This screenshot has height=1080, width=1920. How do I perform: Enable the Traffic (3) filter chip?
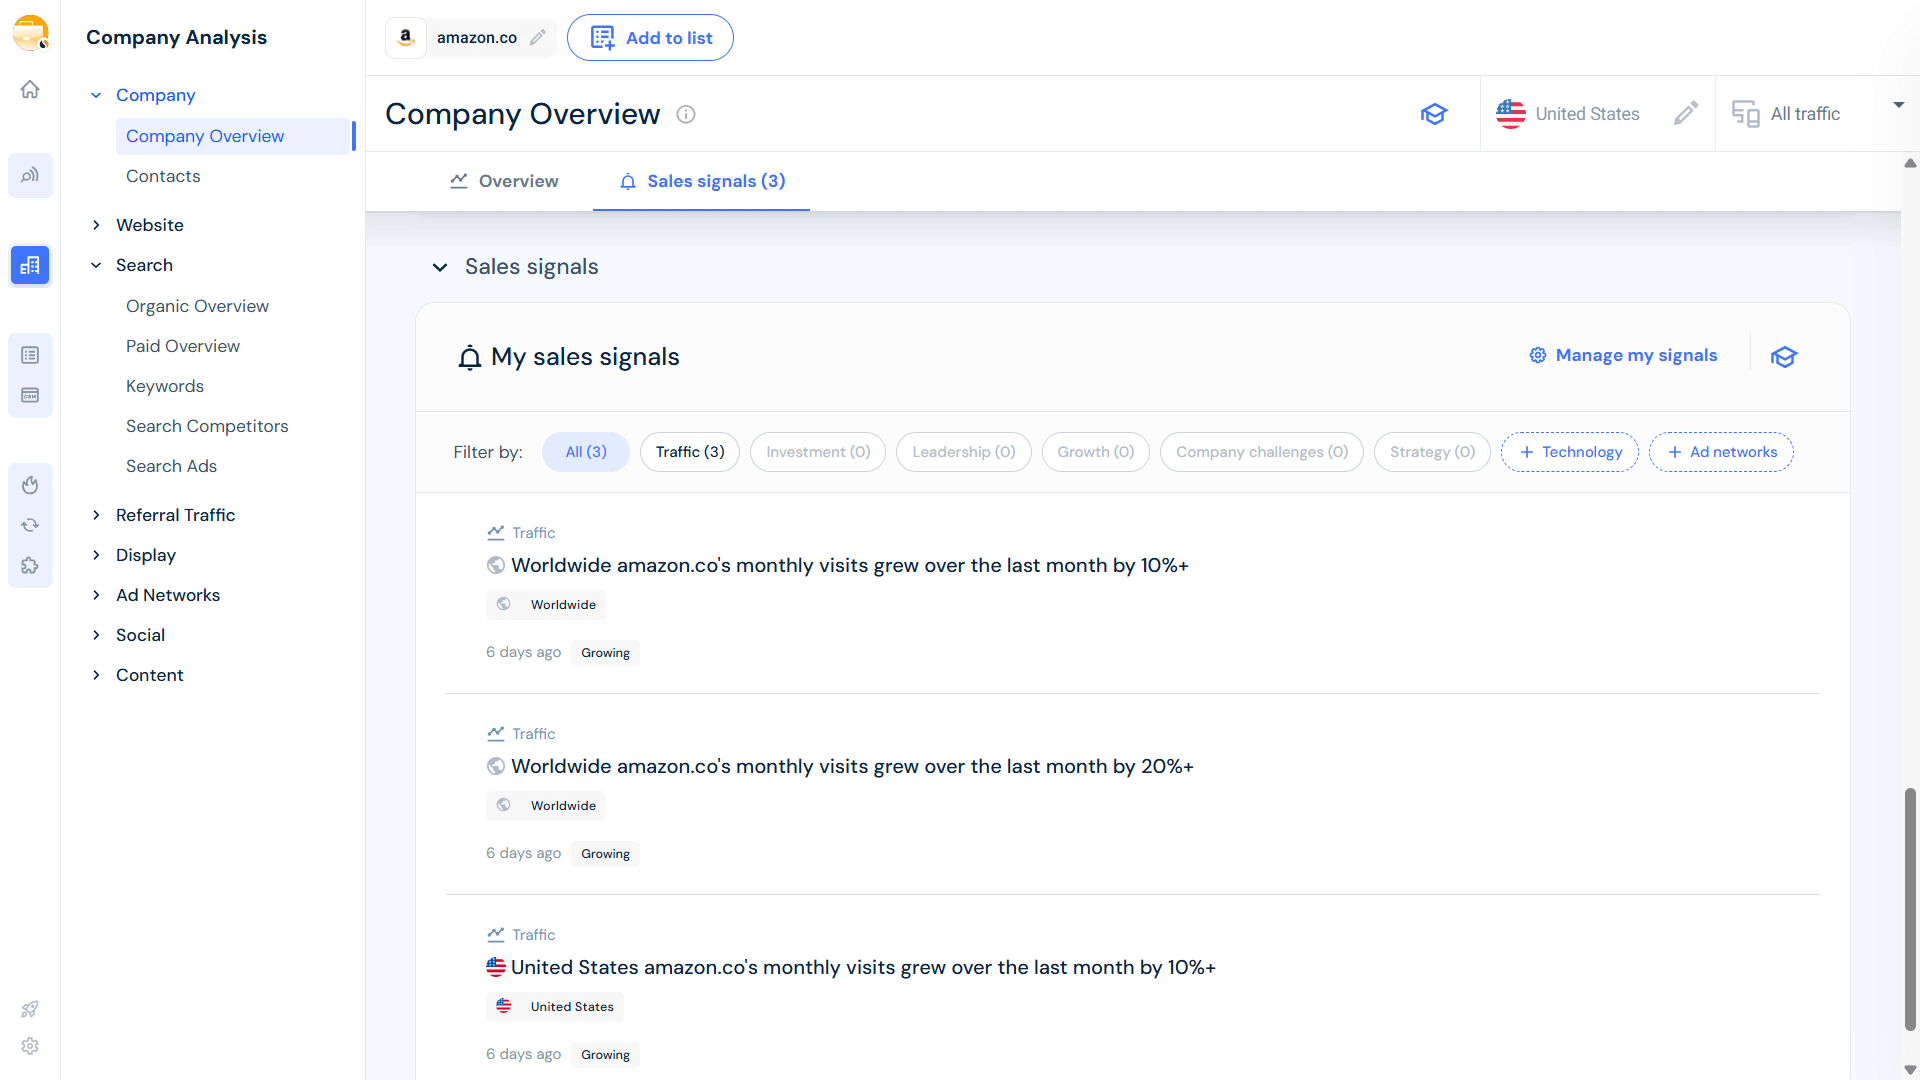[x=689, y=452]
